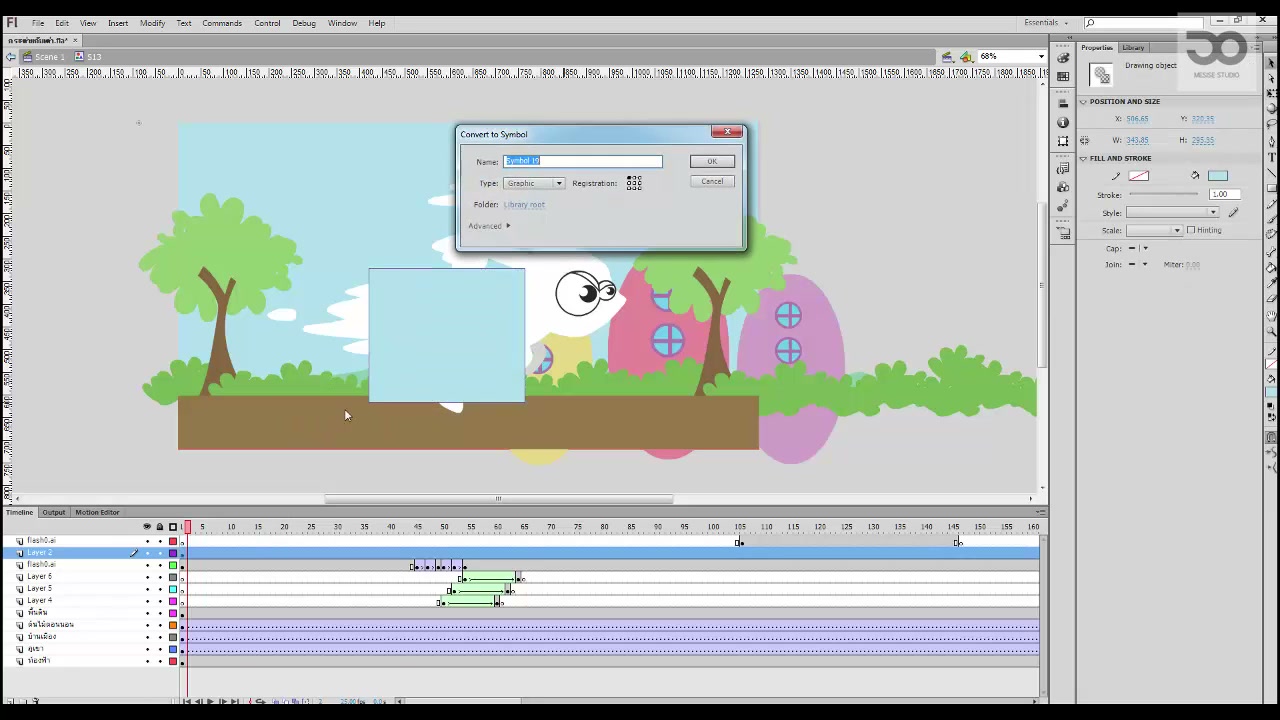Toggle lock dot of Layer 4
Image resolution: width=1280 pixels, height=720 pixels.
tap(159, 601)
